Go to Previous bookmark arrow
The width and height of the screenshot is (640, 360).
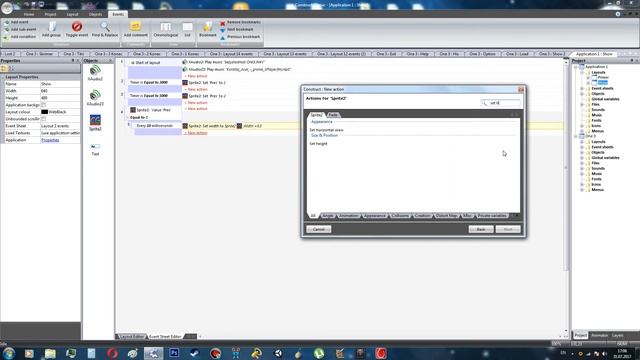pos(222,37)
